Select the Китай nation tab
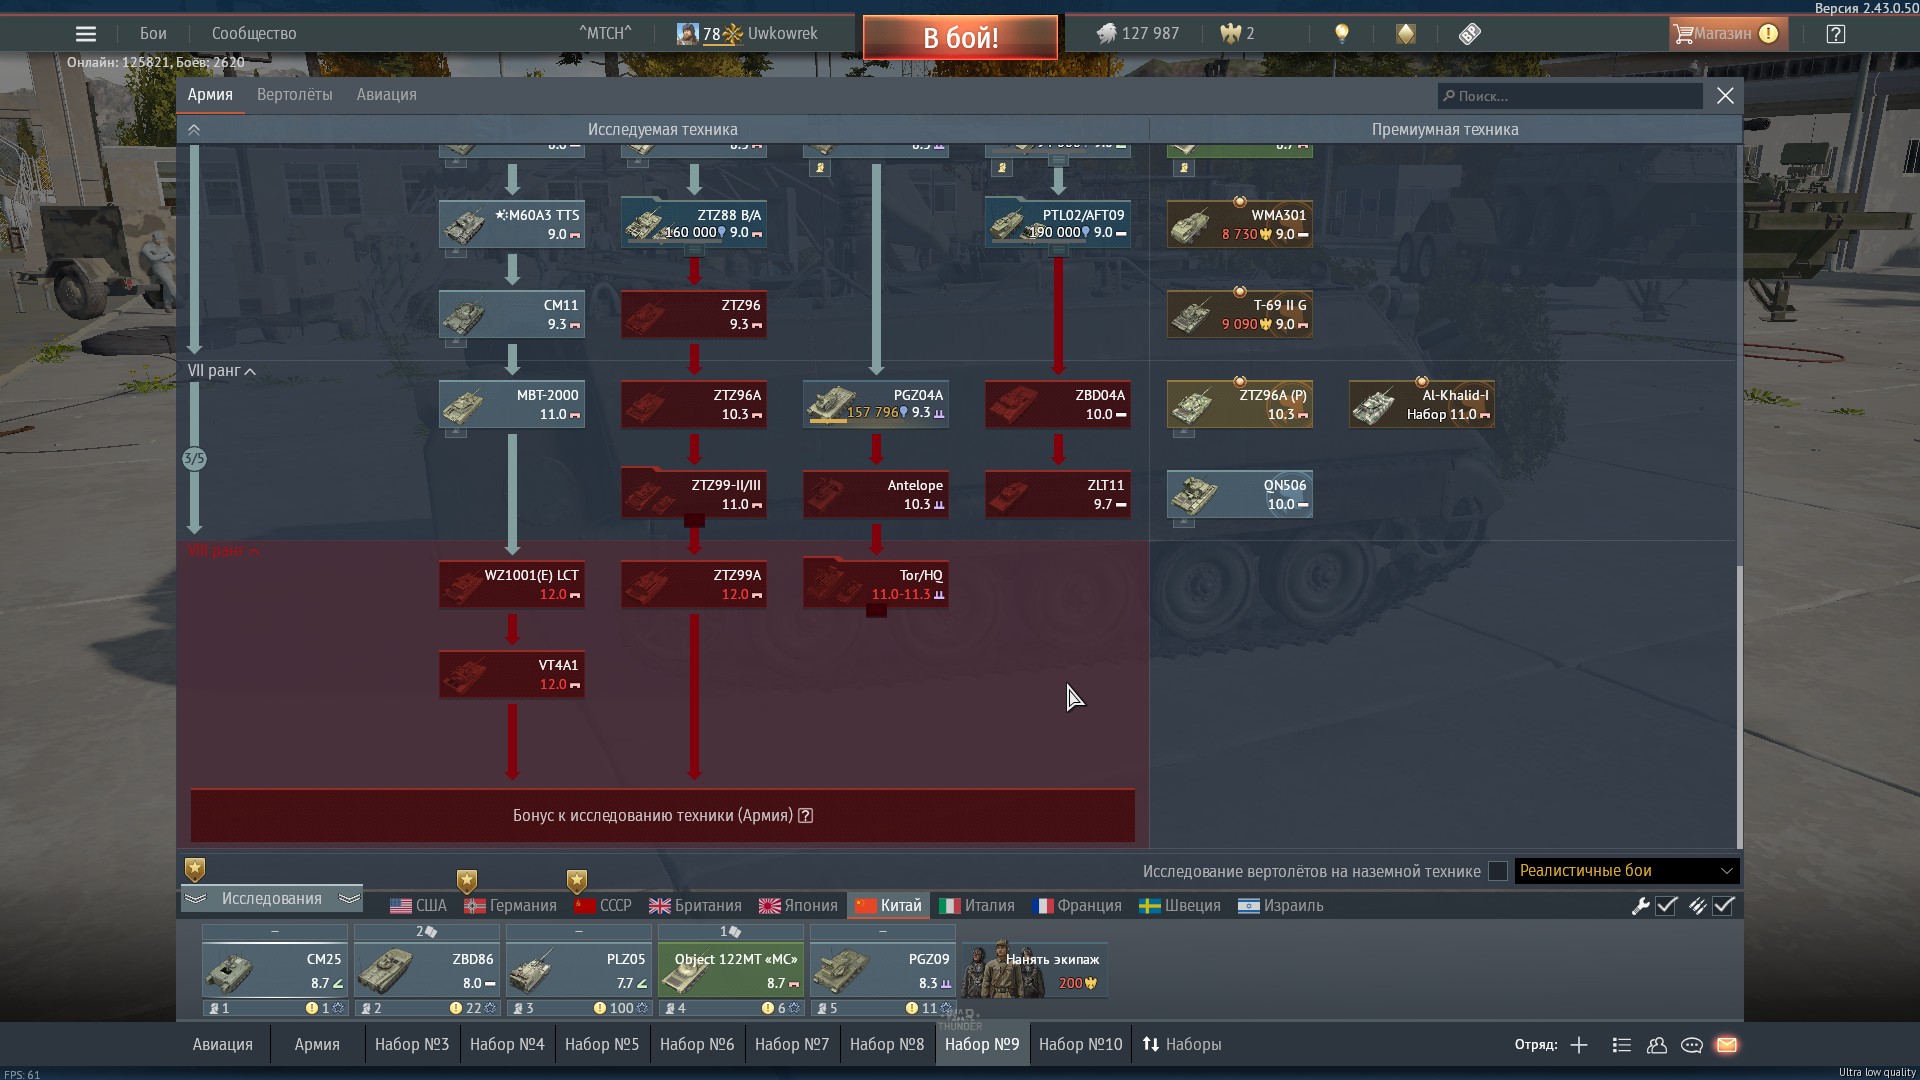 click(x=888, y=906)
